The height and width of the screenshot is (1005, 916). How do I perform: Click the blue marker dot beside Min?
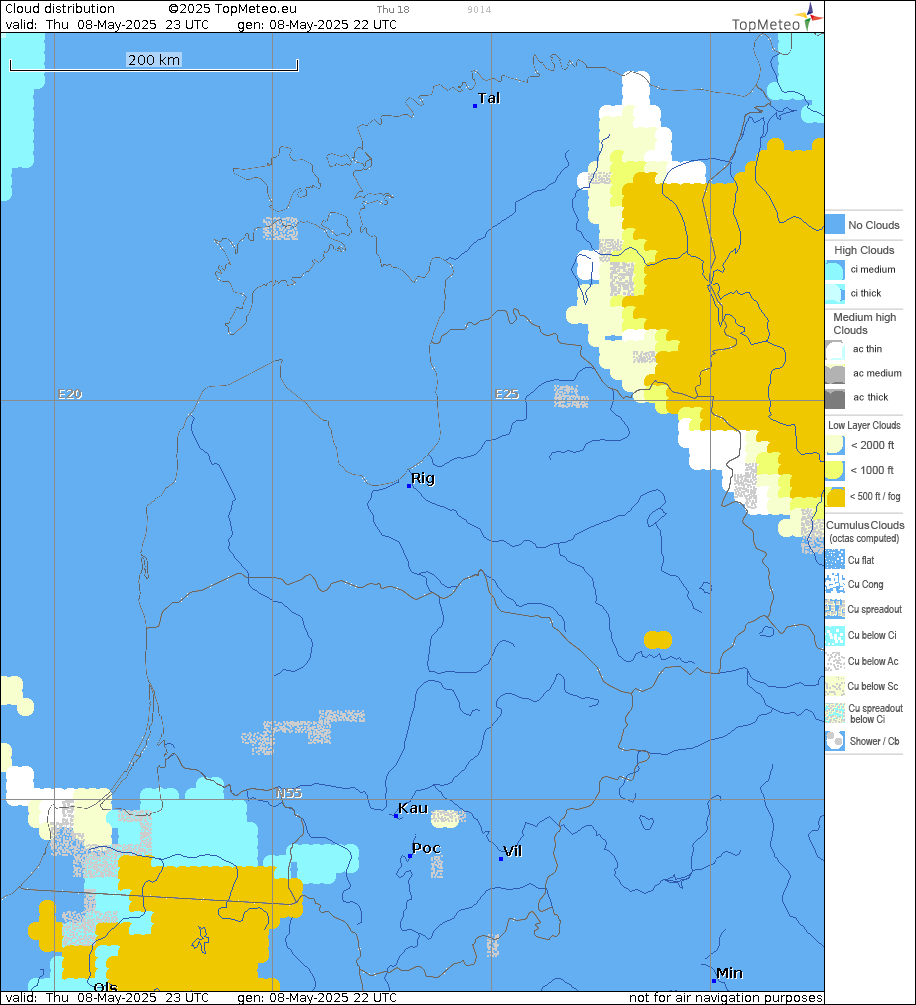click(713, 981)
